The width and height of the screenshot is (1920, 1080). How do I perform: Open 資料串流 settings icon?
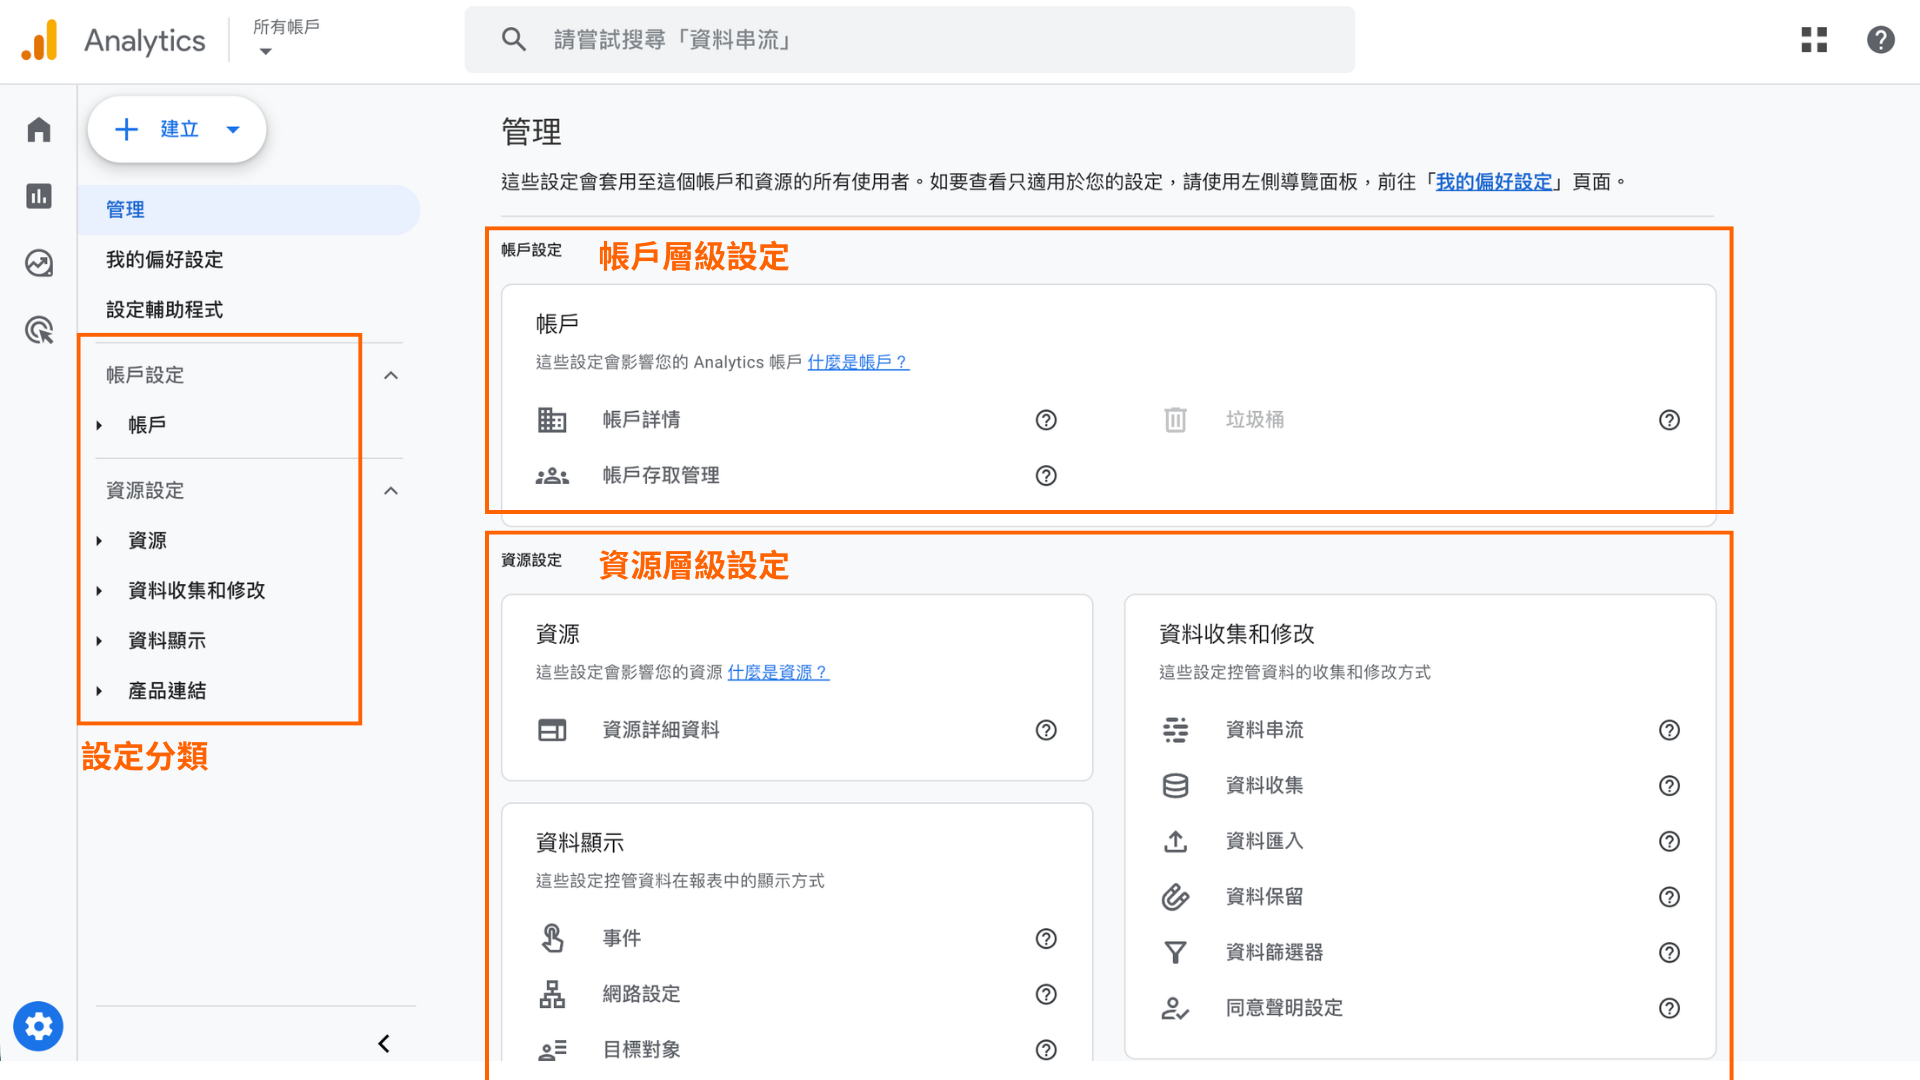click(1176, 730)
